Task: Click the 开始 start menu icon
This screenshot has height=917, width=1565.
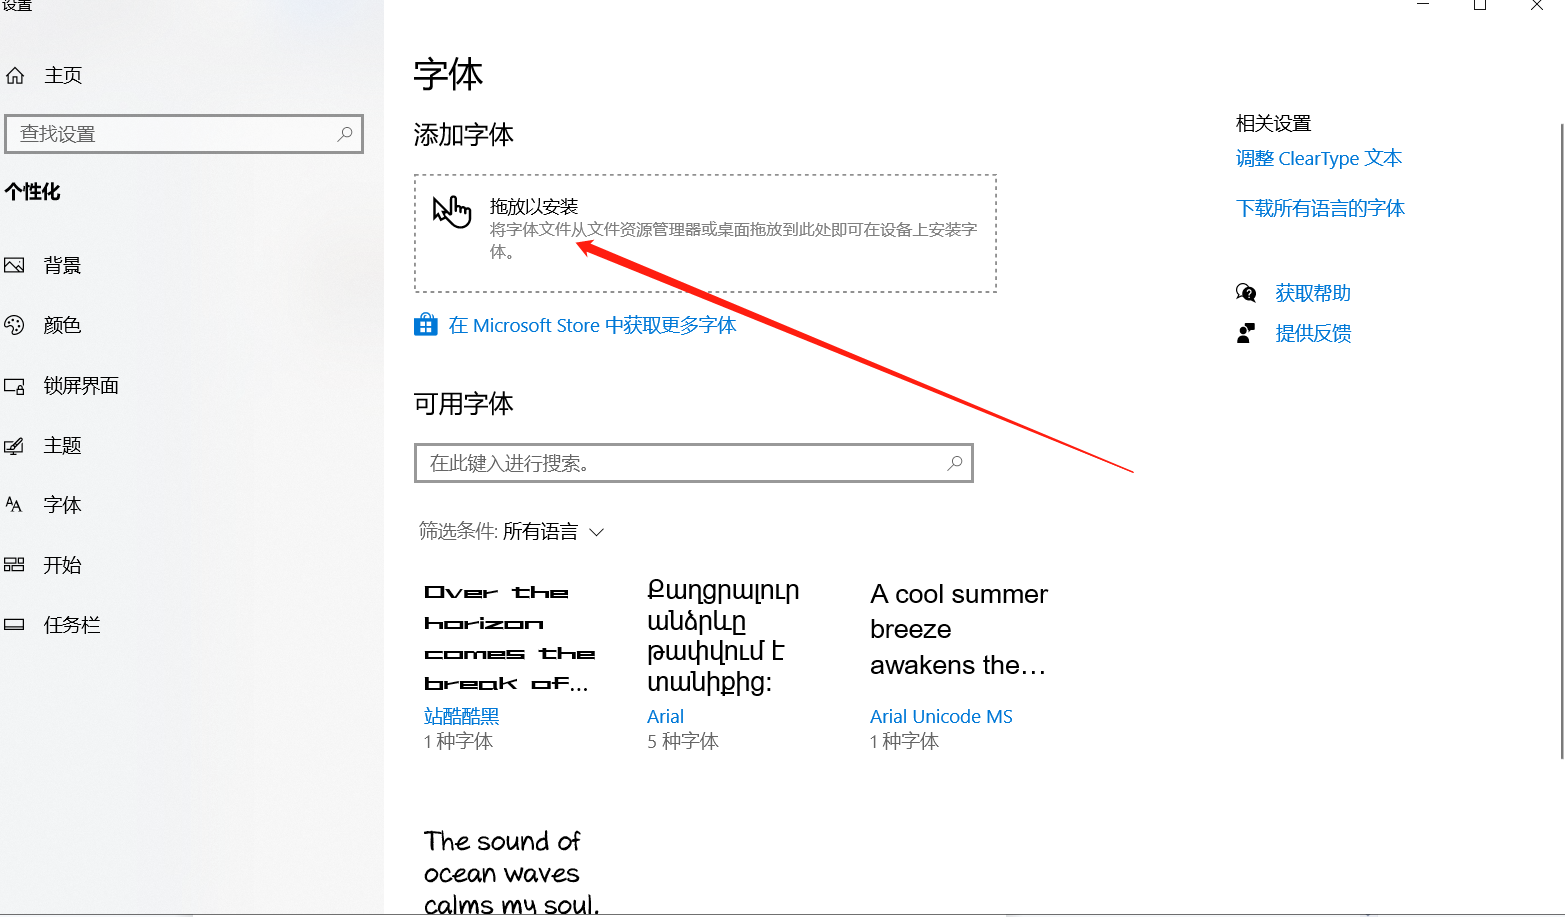Action: click(14, 565)
